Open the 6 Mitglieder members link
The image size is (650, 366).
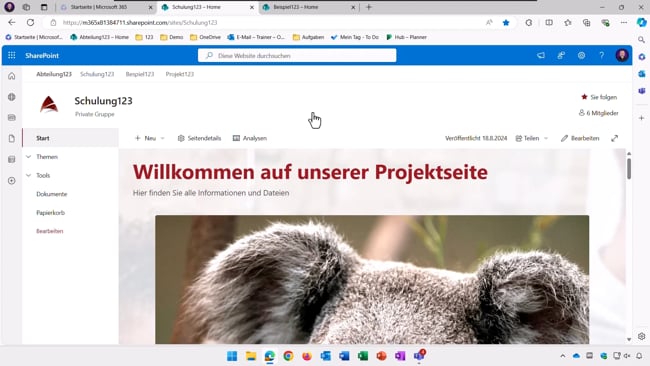pyautogui.click(x=598, y=113)
